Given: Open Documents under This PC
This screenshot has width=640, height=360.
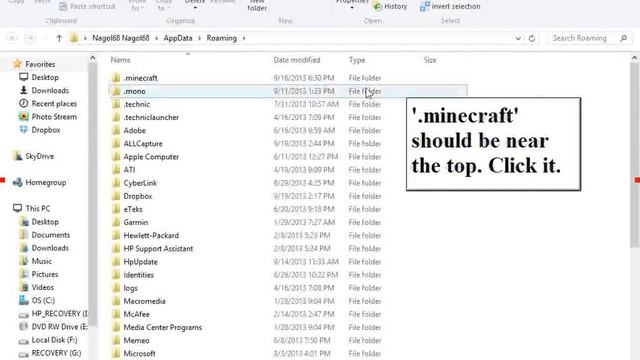Looking at the screenshot, I should pyautogui.click(x=51, y=235).
